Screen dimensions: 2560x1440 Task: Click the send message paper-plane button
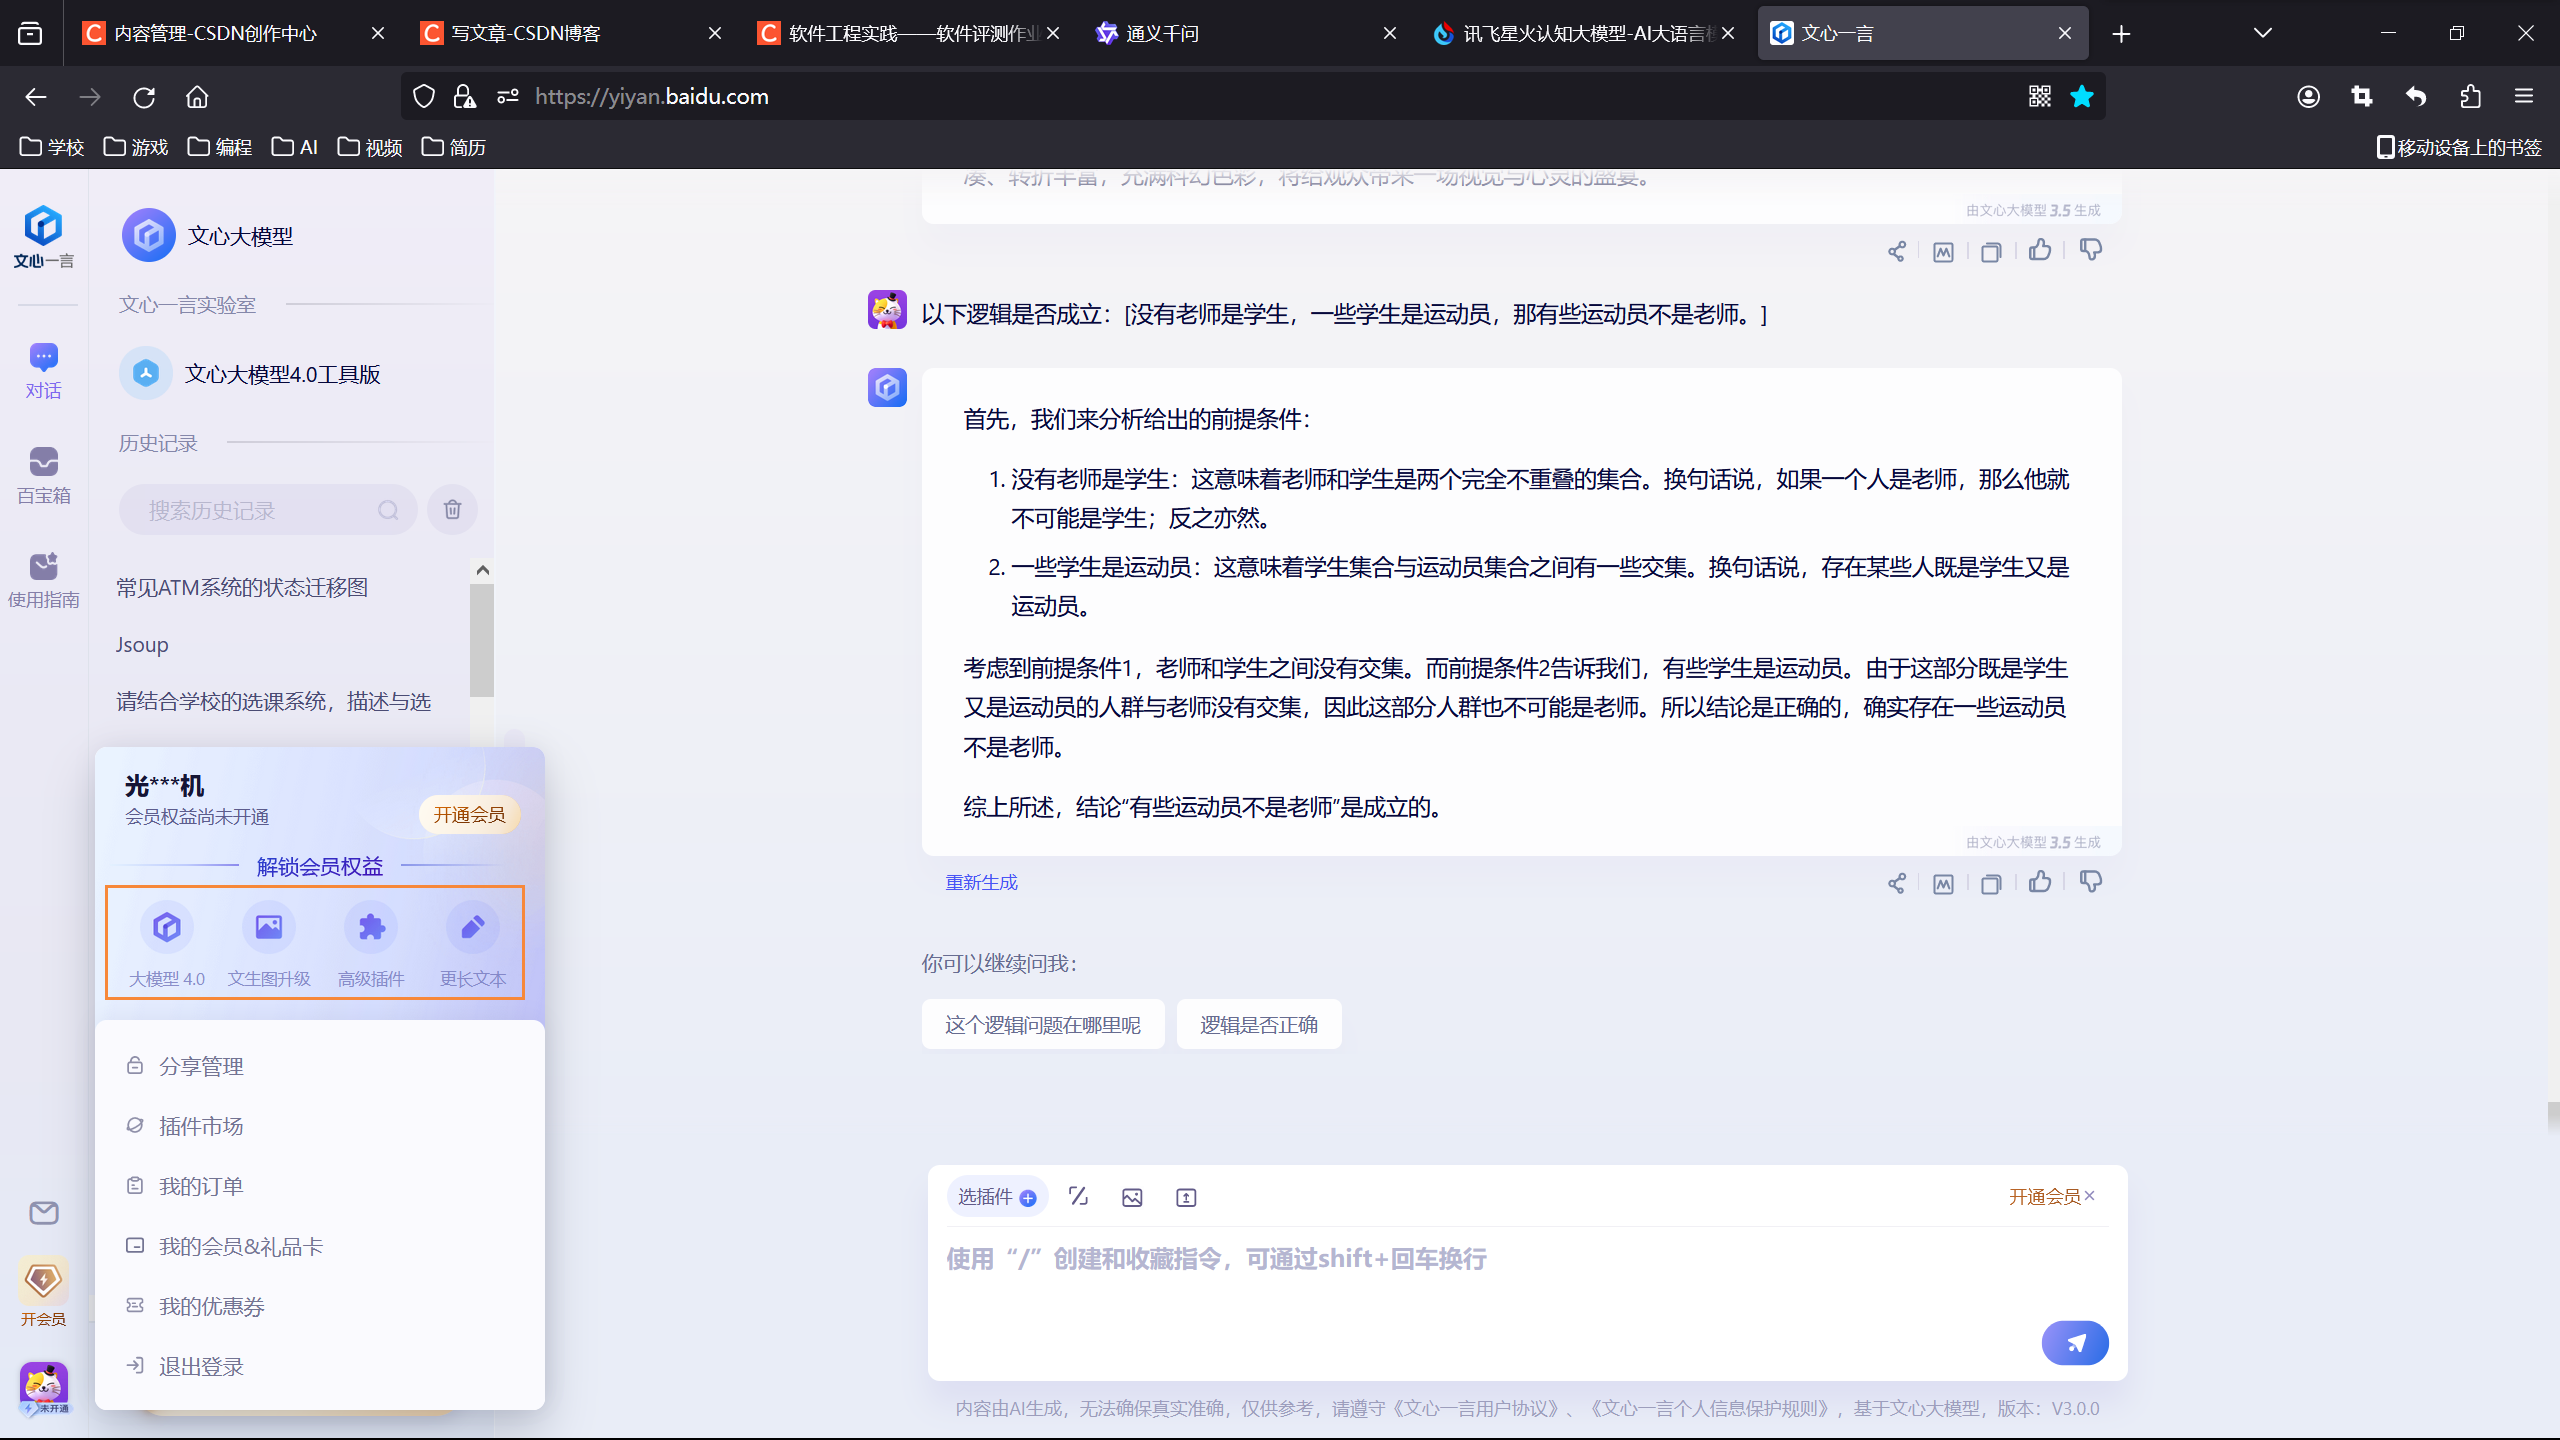(2075, 1342)
